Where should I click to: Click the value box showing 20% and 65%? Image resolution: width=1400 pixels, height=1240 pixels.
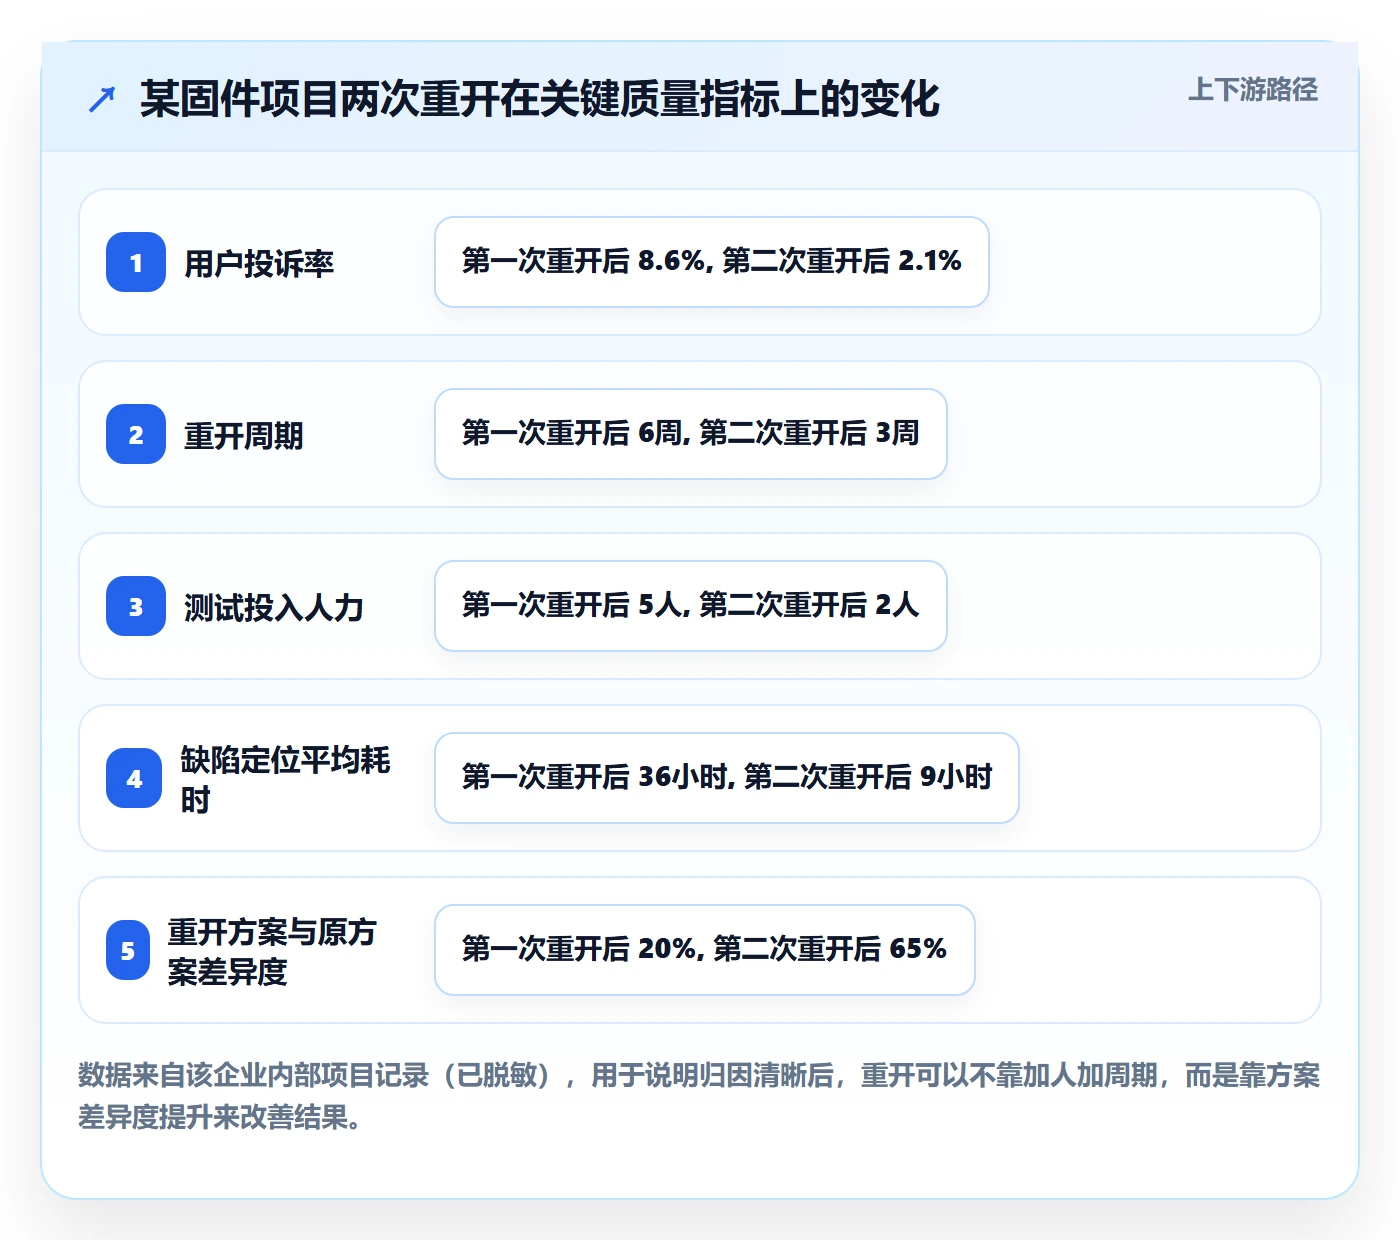tap(705, 950)
